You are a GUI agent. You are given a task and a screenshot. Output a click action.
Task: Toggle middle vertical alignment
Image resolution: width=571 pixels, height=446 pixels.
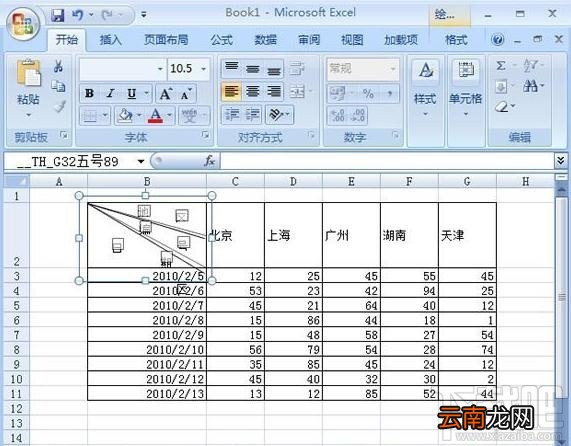(x=252, y=68)
